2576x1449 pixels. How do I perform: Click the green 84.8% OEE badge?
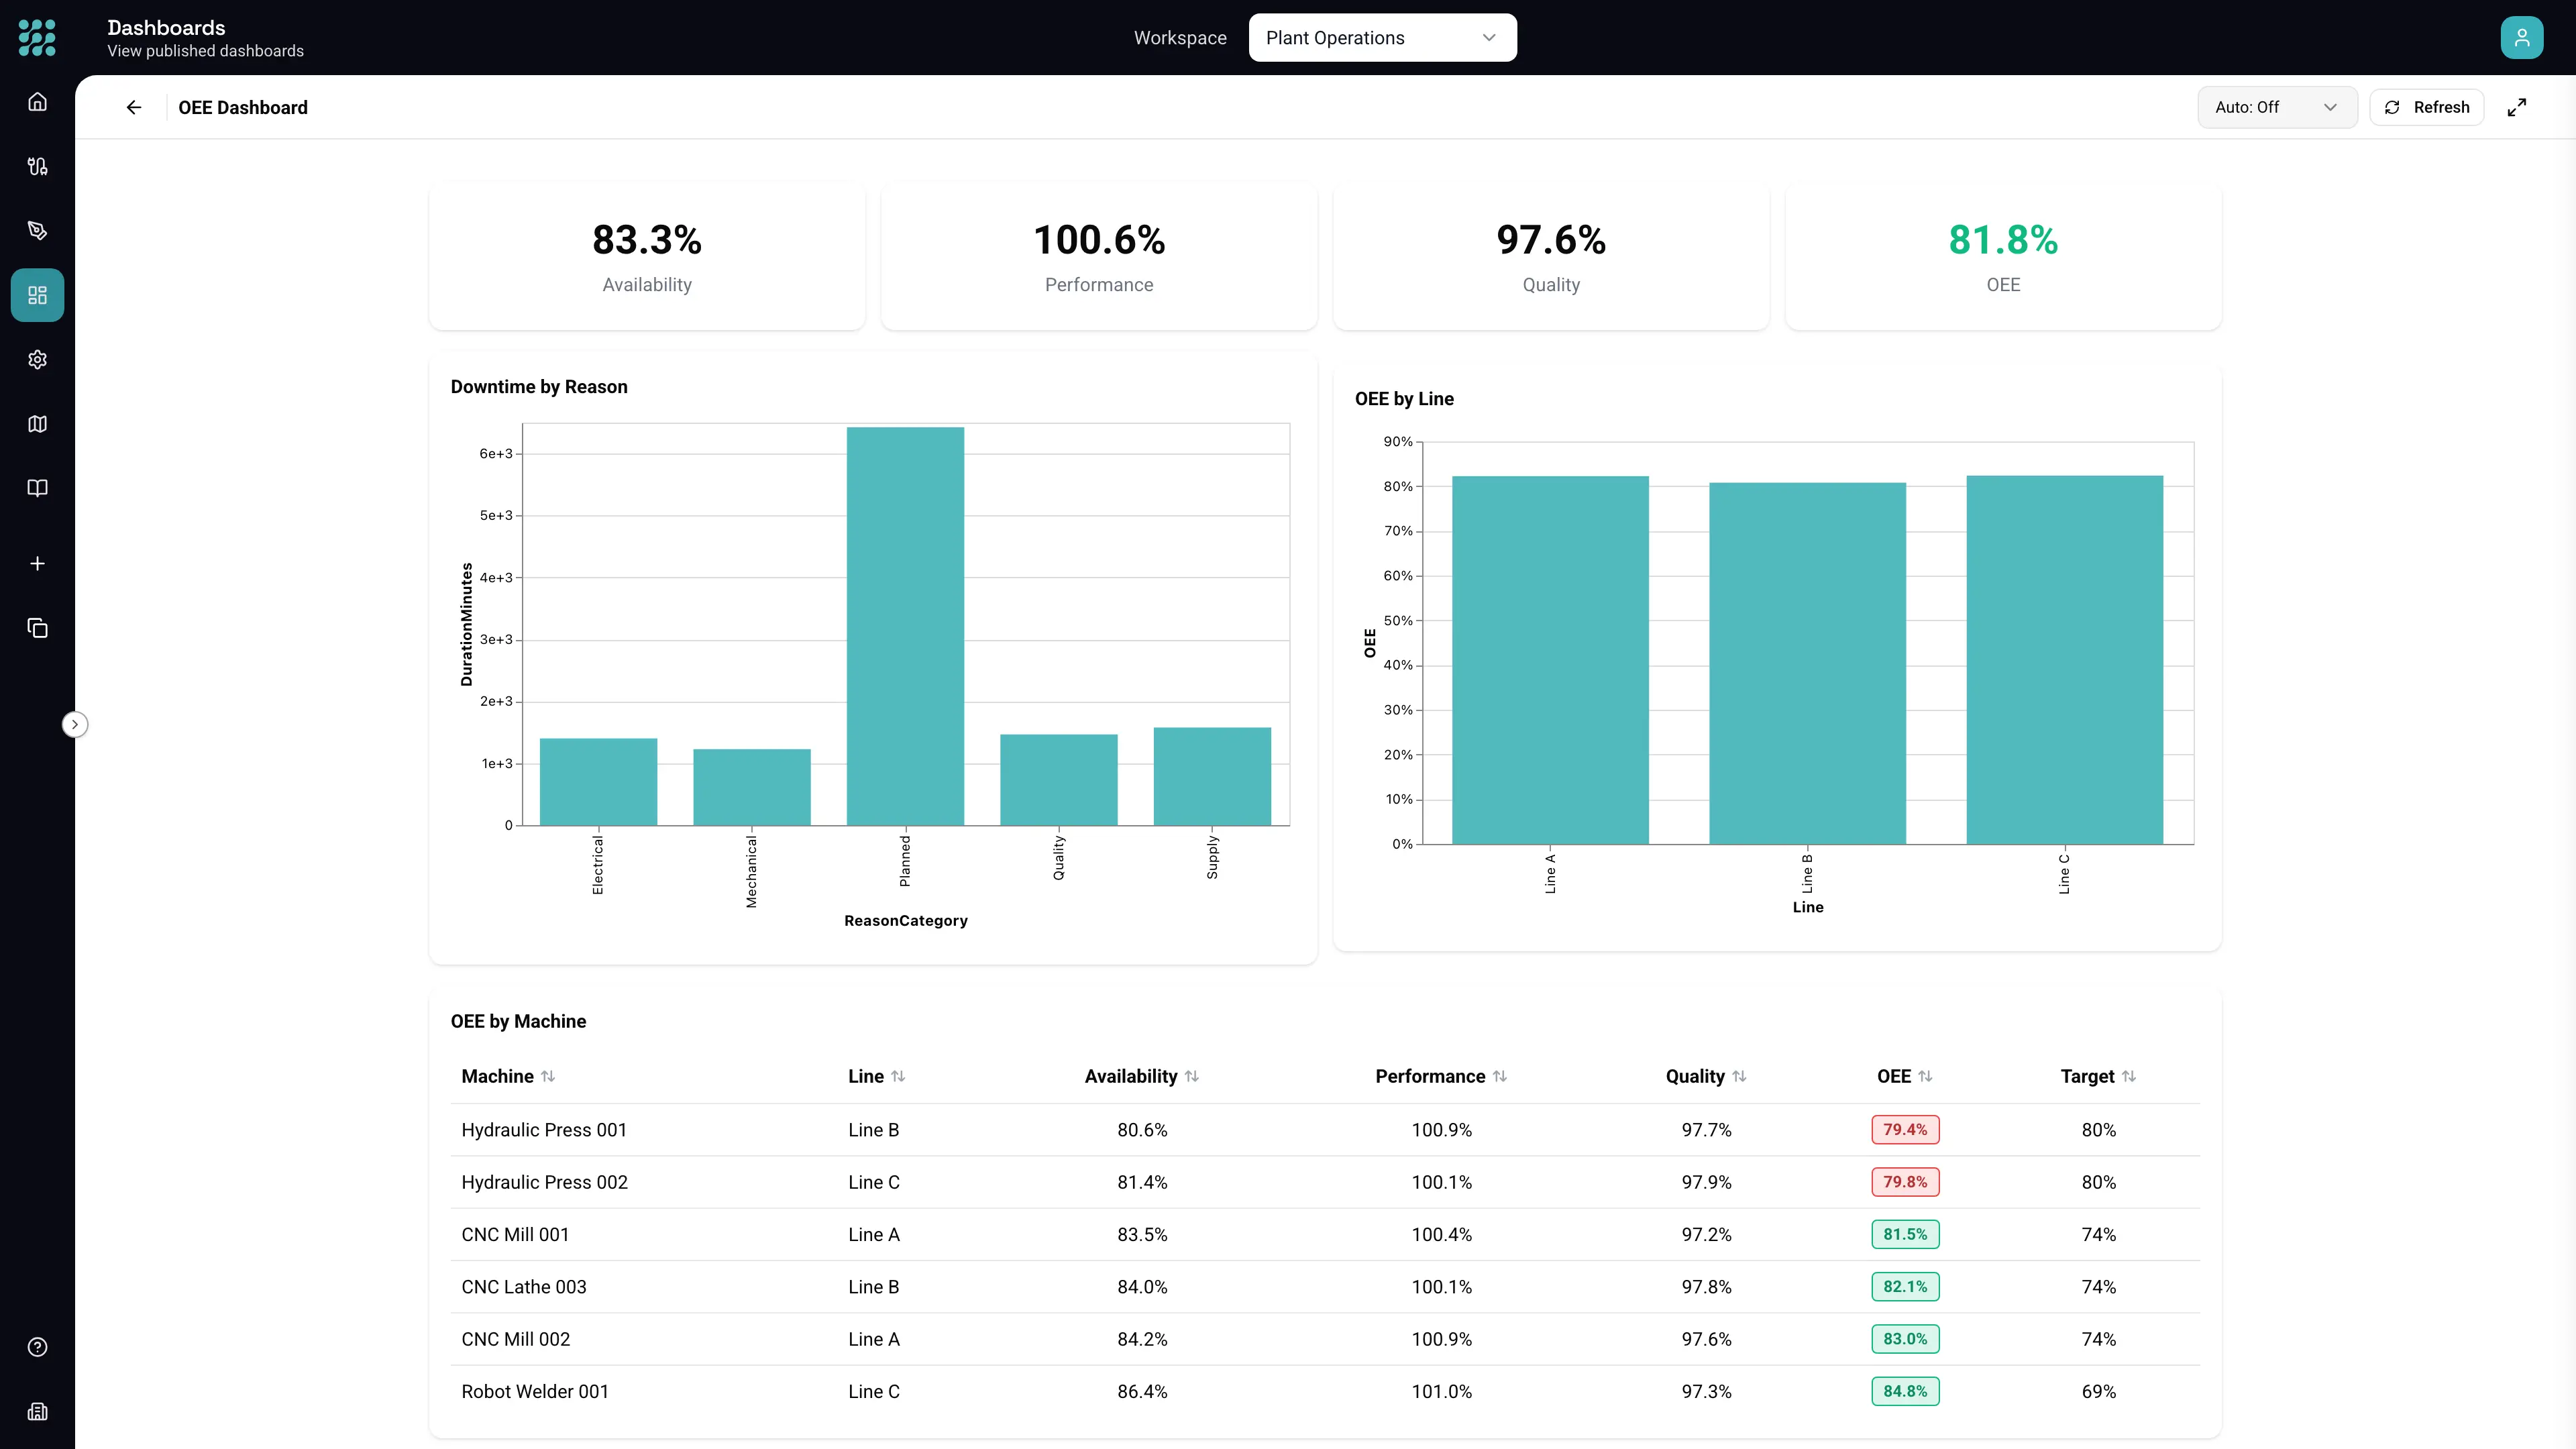1905,1392
